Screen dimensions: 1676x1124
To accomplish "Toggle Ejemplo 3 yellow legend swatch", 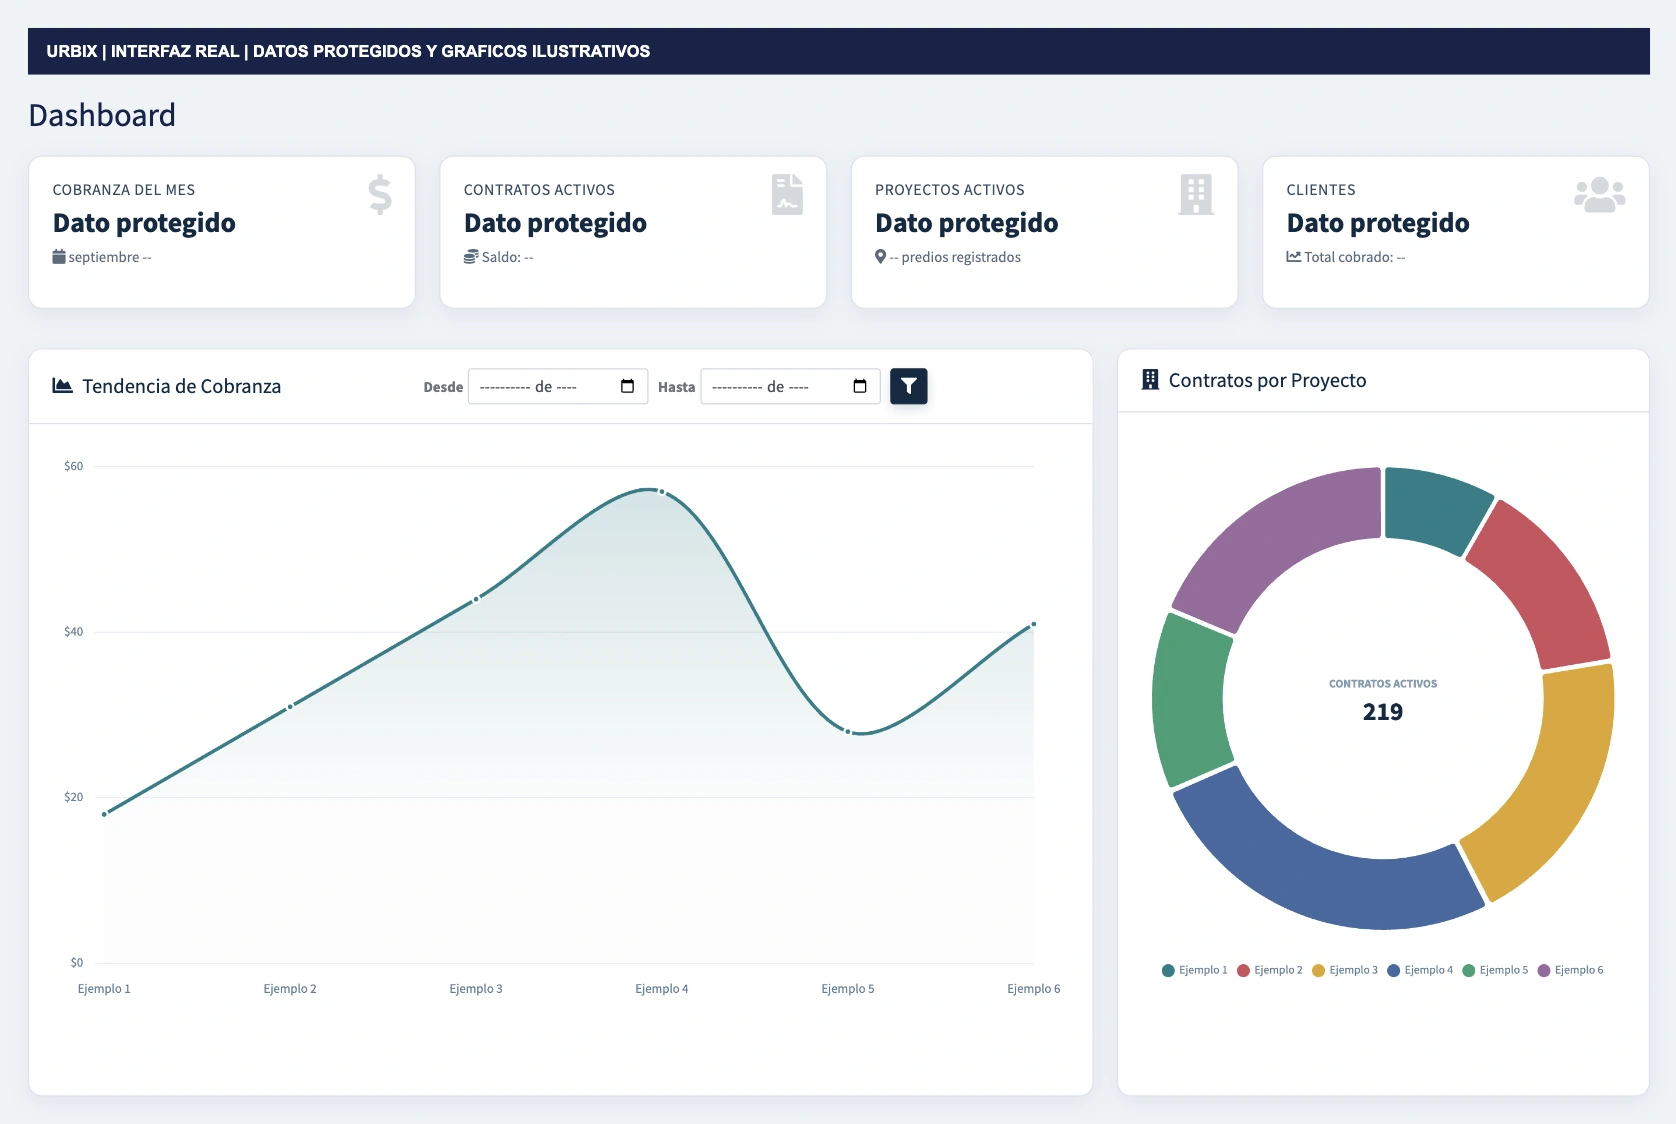I will (1318, 970).
